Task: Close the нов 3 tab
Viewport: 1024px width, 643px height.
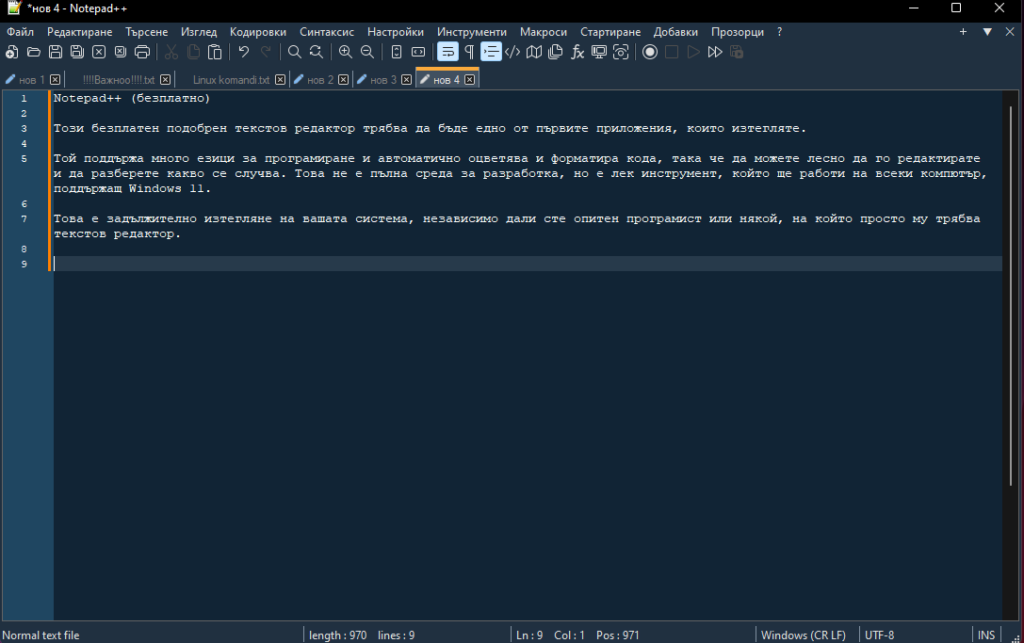Action: 406,80
